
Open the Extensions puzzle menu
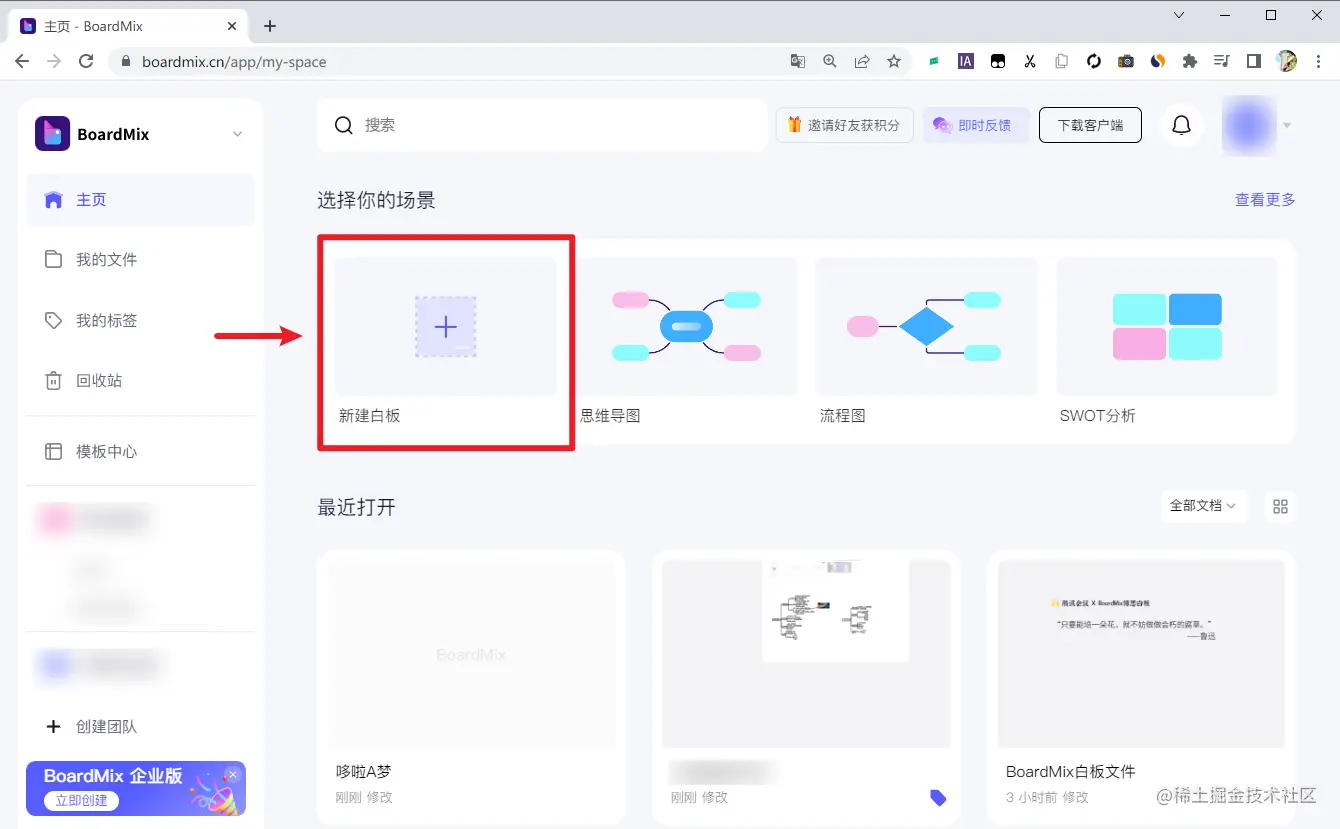coord(1190,61)
